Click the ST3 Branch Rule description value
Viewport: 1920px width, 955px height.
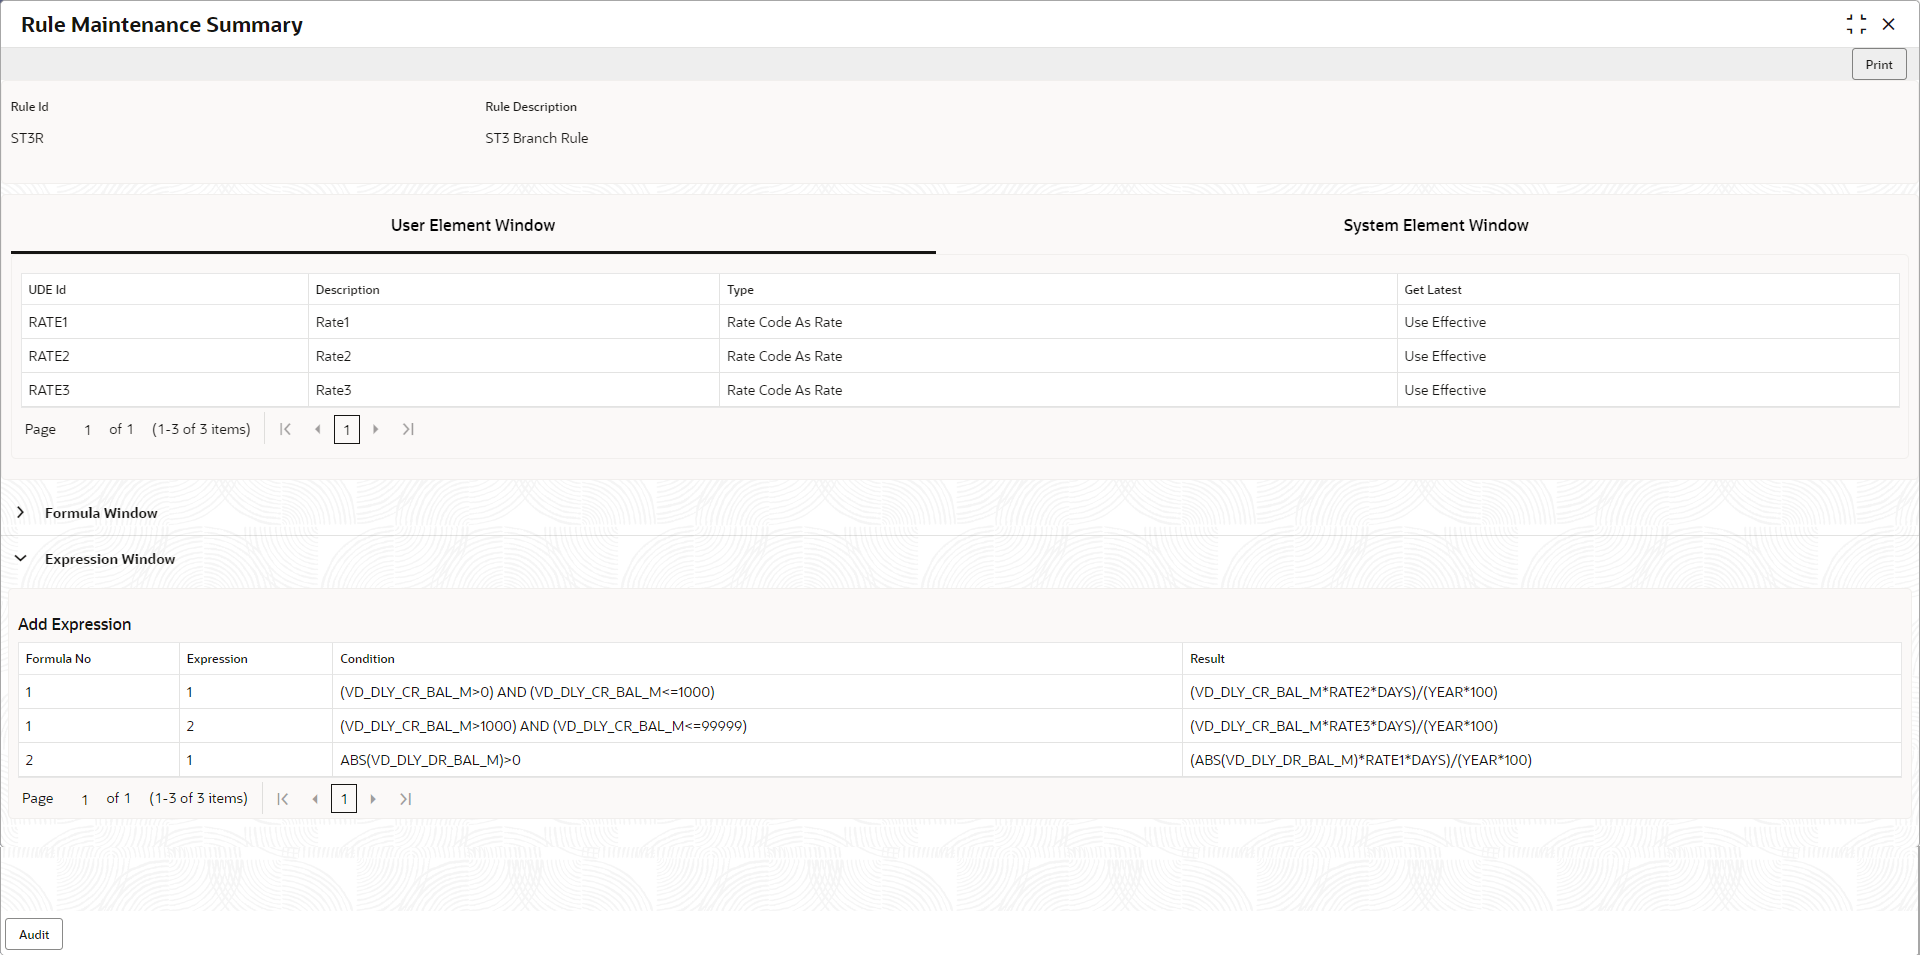pyautogui.click(x=537, y=138)
